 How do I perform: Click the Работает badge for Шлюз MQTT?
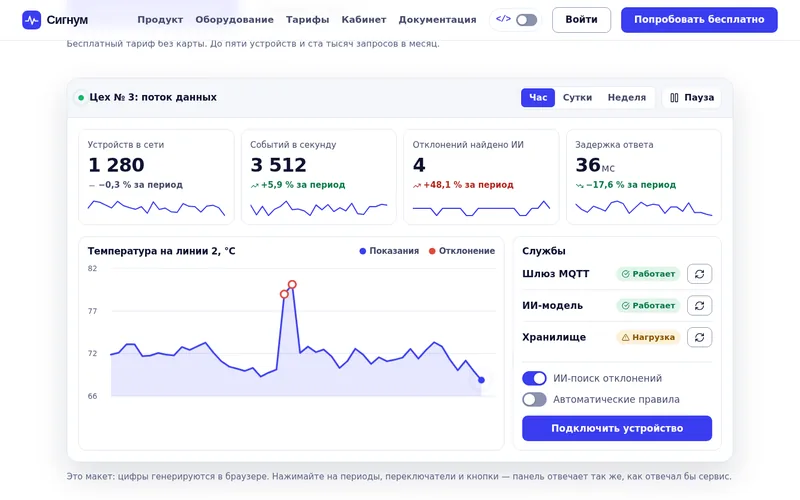(648, 274)
